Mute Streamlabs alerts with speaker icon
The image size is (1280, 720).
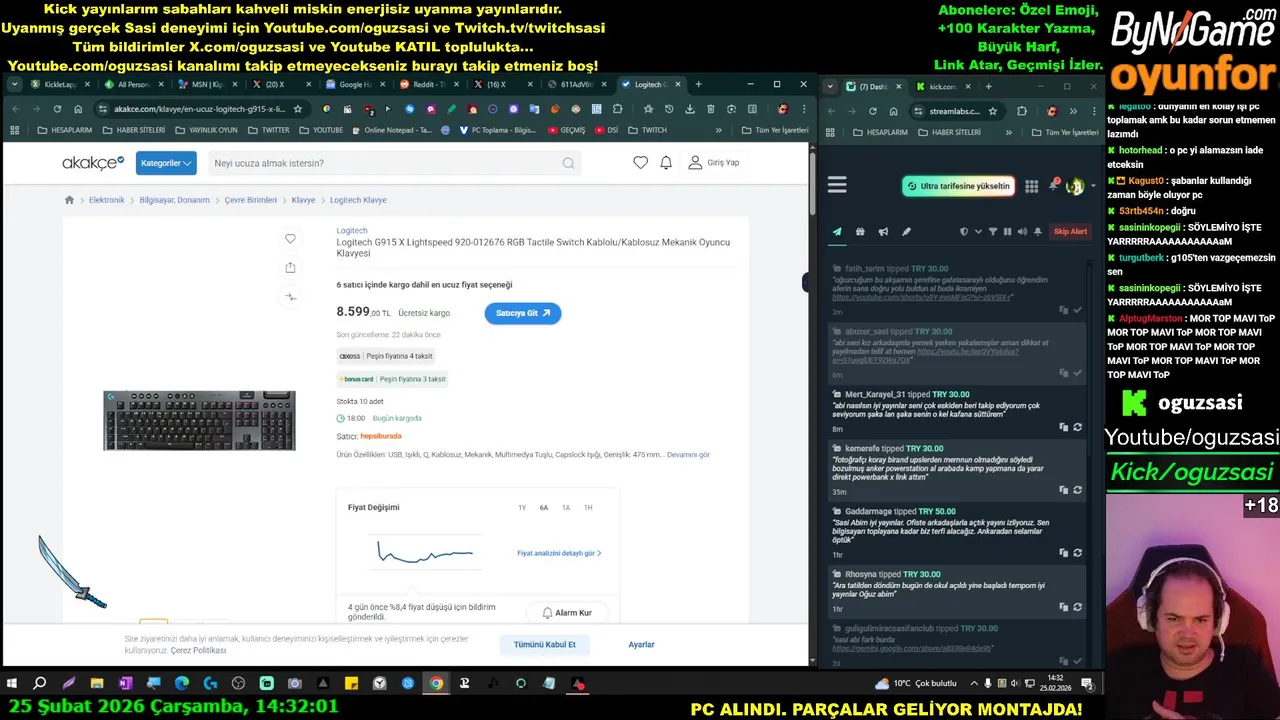[x=1021, y=232]
